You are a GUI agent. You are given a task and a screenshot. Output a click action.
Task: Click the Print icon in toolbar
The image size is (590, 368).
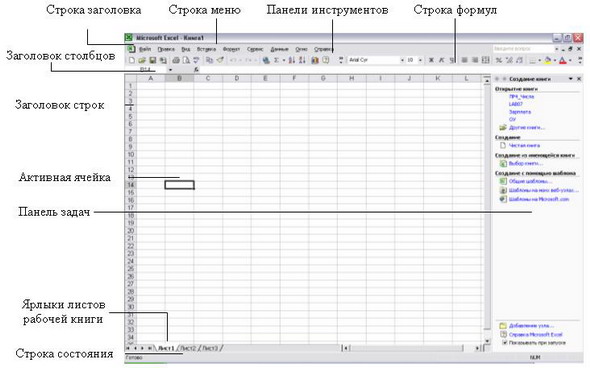click(x=176, y=60)
